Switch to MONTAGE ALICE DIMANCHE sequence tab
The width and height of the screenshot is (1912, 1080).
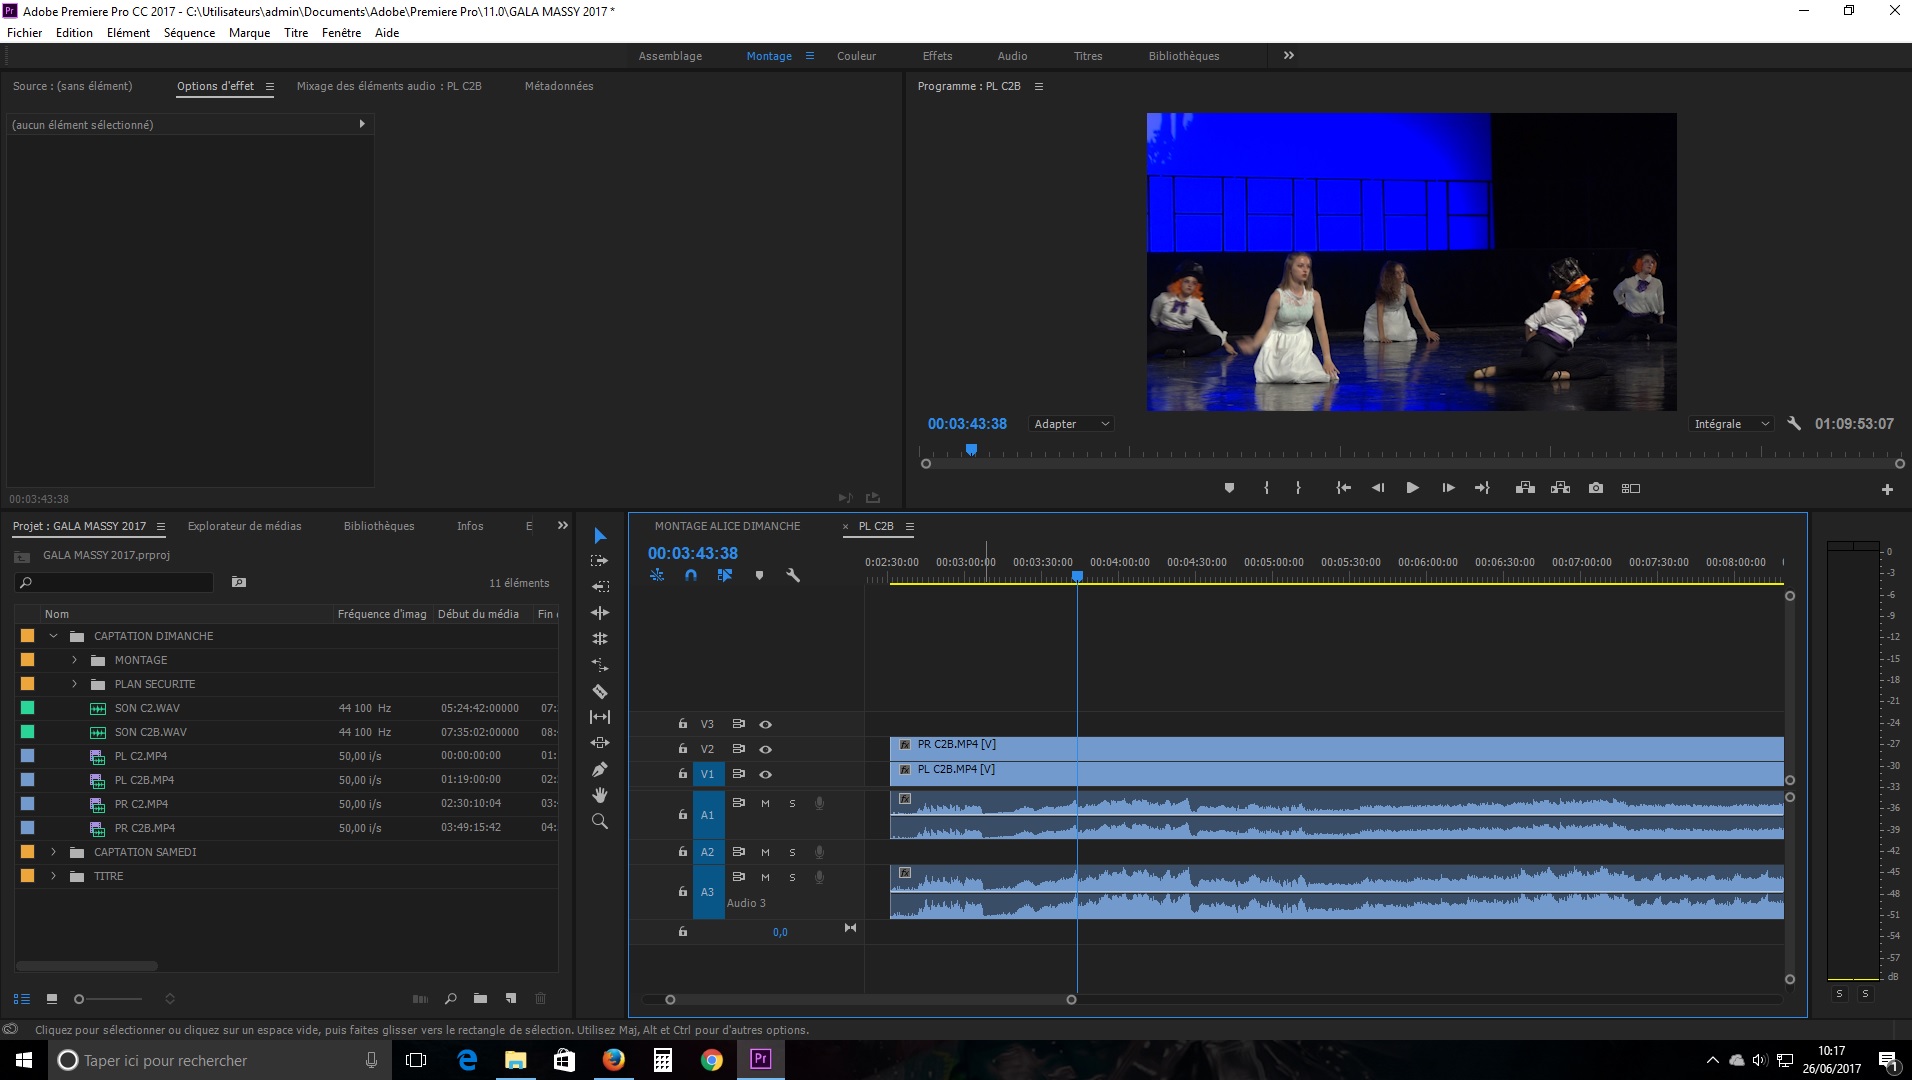pyautogui.click(x=727, y=526)
